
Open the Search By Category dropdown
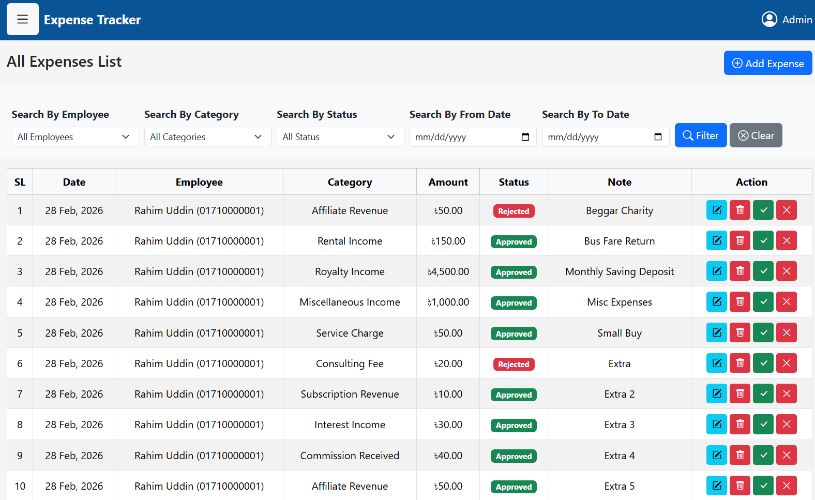(206, 137)
